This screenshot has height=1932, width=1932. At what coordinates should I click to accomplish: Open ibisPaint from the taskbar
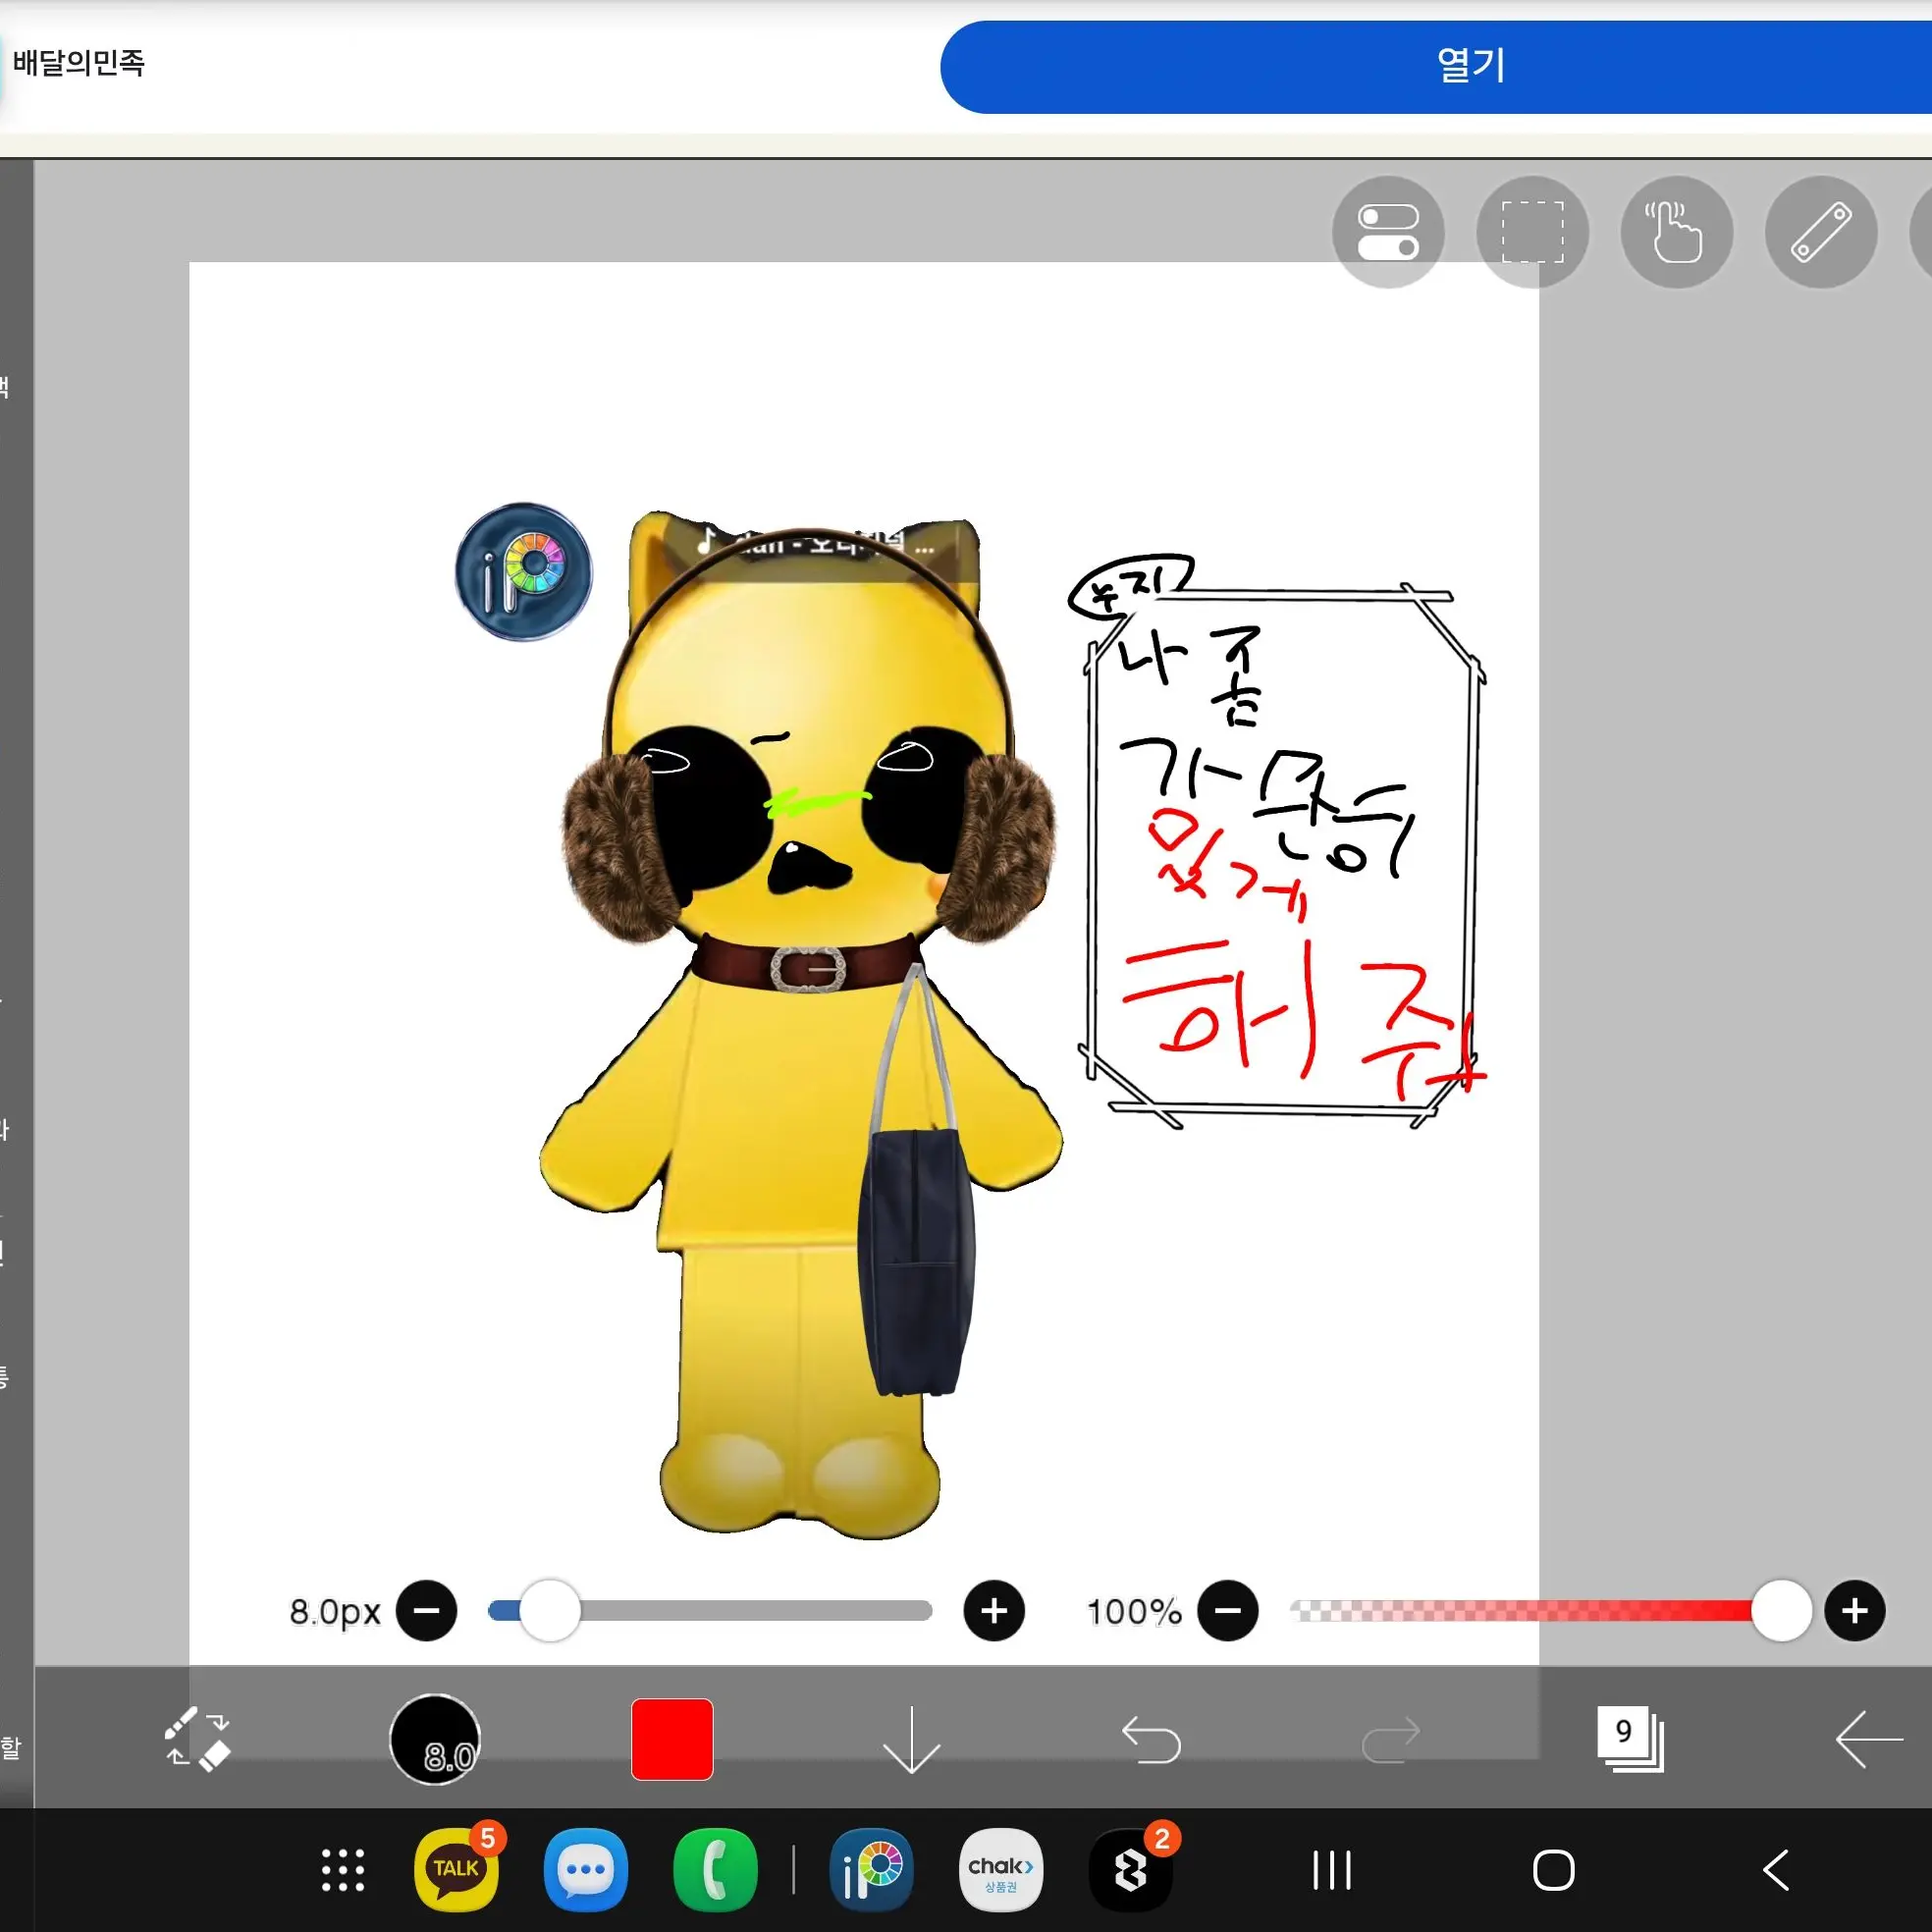point(872,1870)
